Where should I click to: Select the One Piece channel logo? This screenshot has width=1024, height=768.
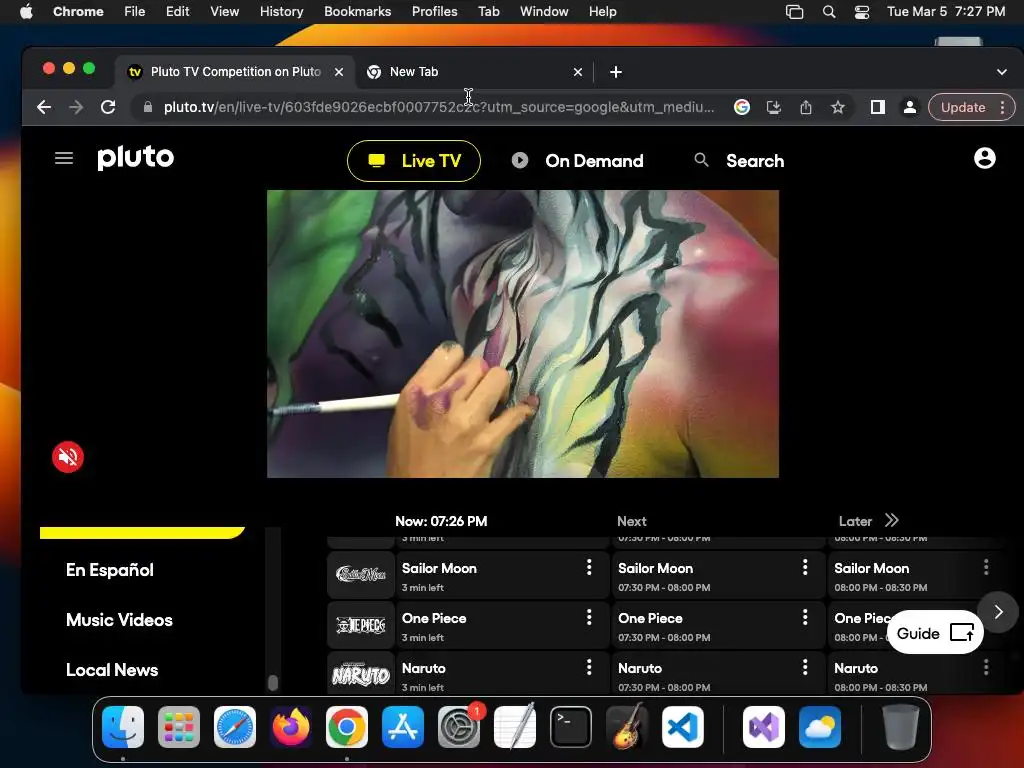360,625
